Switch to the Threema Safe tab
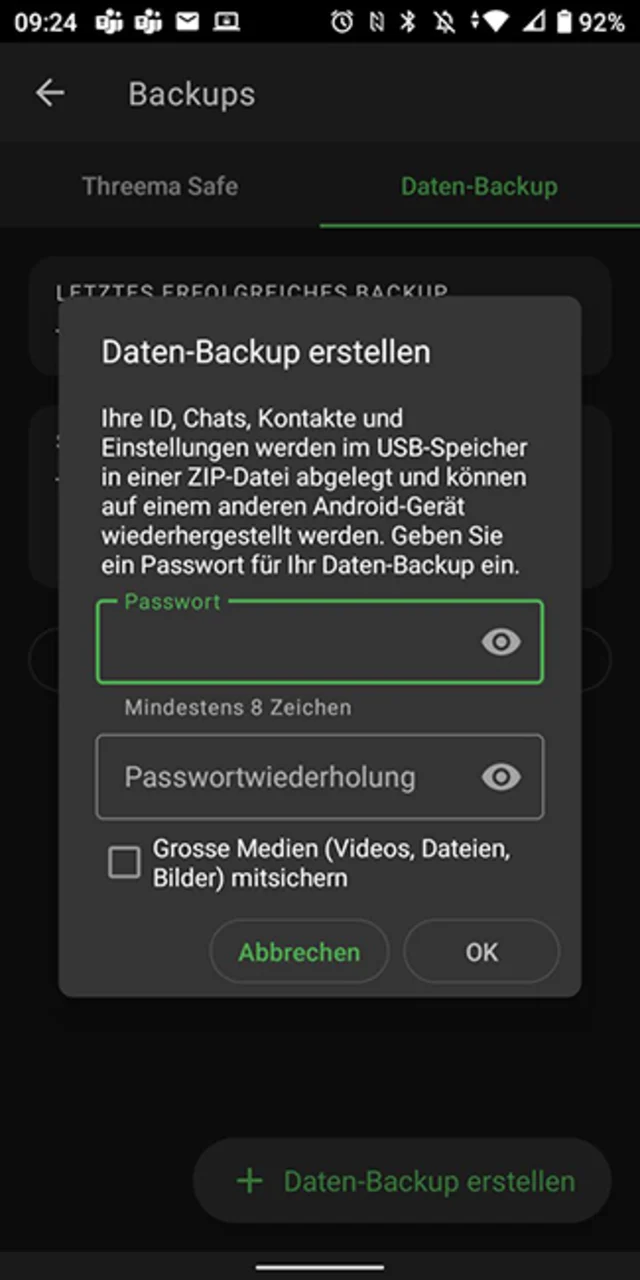 click(160, 186)
